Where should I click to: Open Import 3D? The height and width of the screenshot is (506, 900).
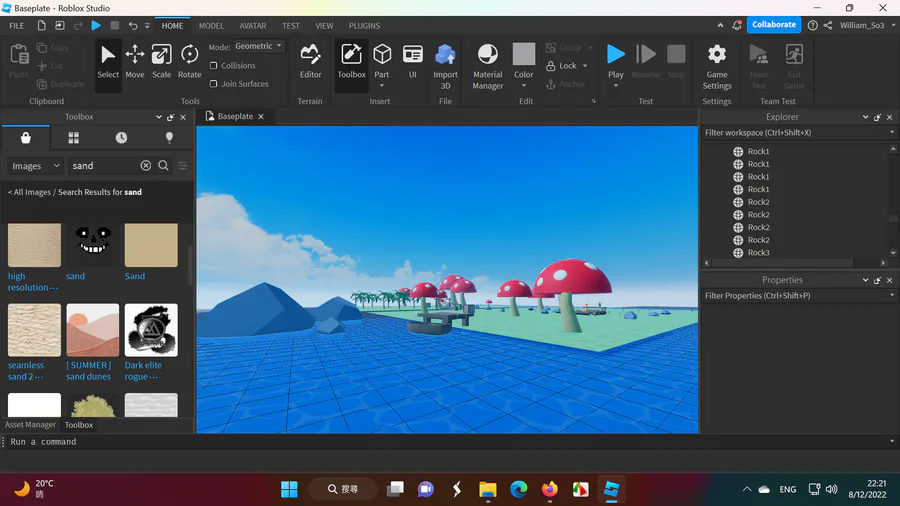[445, 65]
